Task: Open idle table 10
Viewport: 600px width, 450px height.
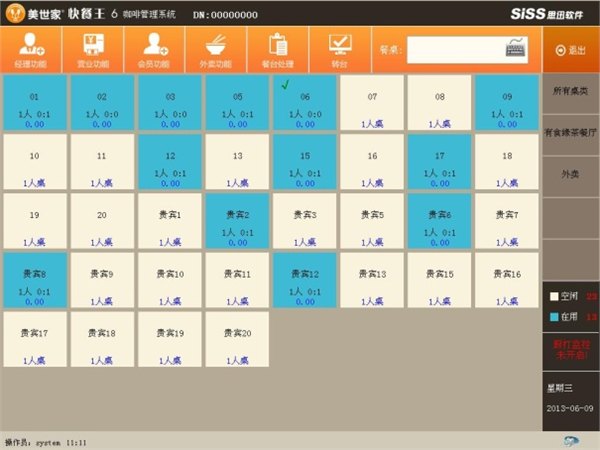Action: [35, 162]
